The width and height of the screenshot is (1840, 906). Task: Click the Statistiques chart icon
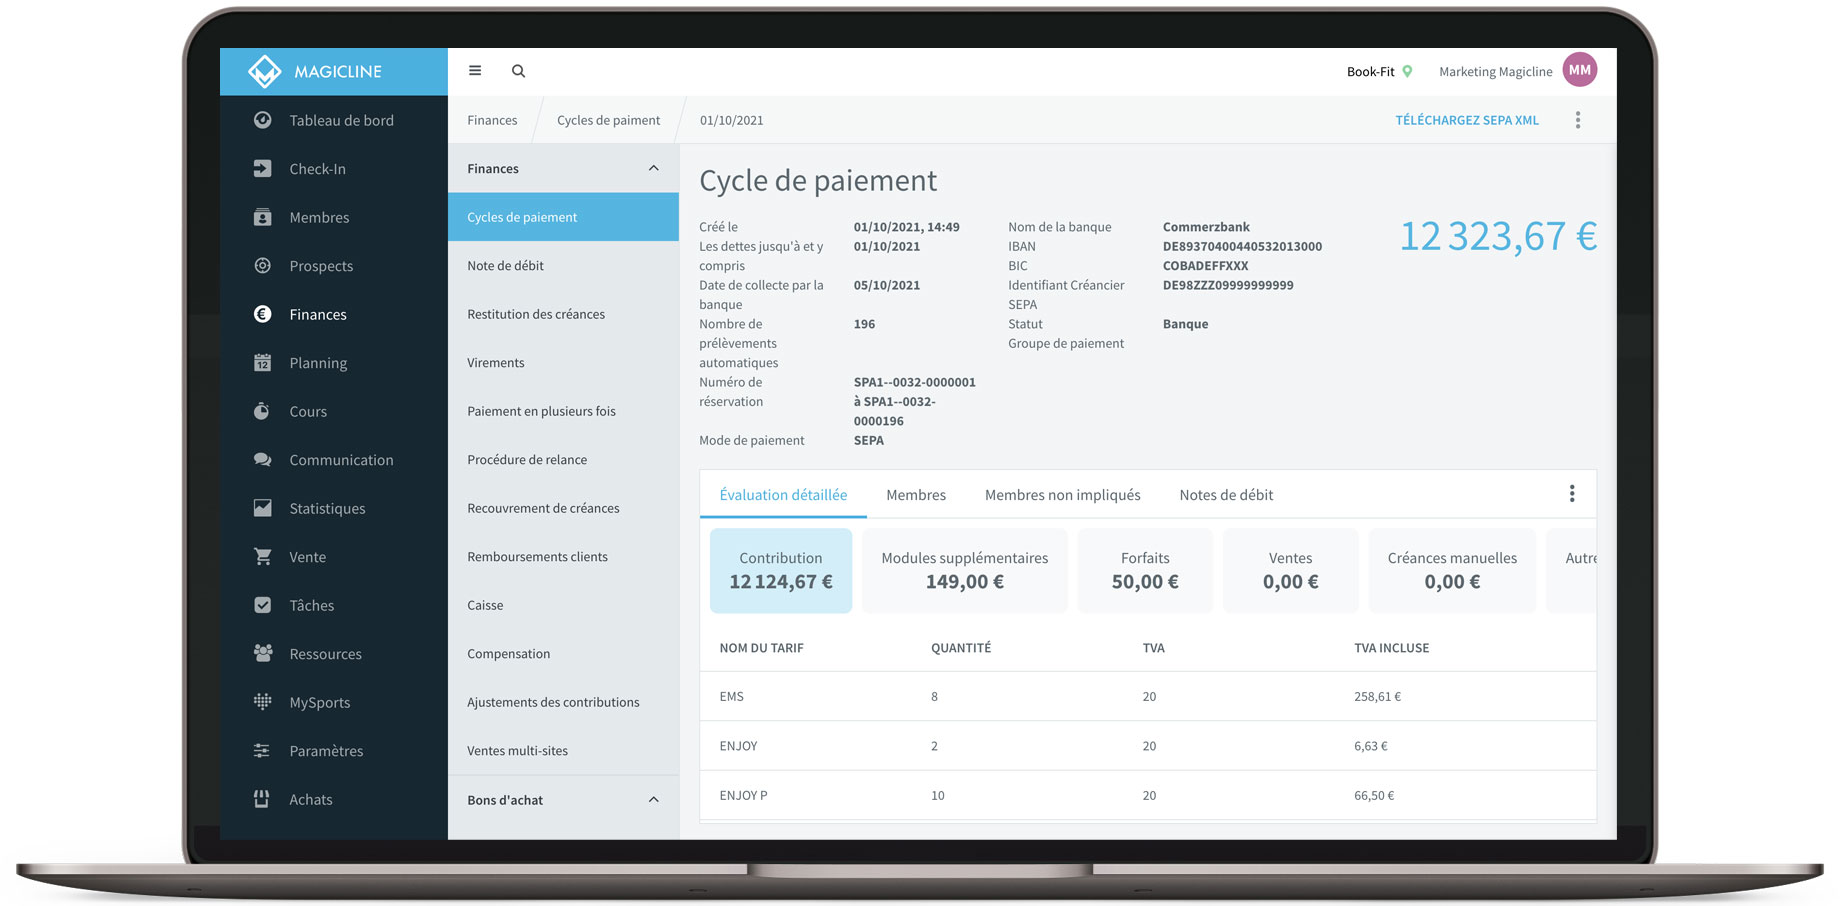262,508
